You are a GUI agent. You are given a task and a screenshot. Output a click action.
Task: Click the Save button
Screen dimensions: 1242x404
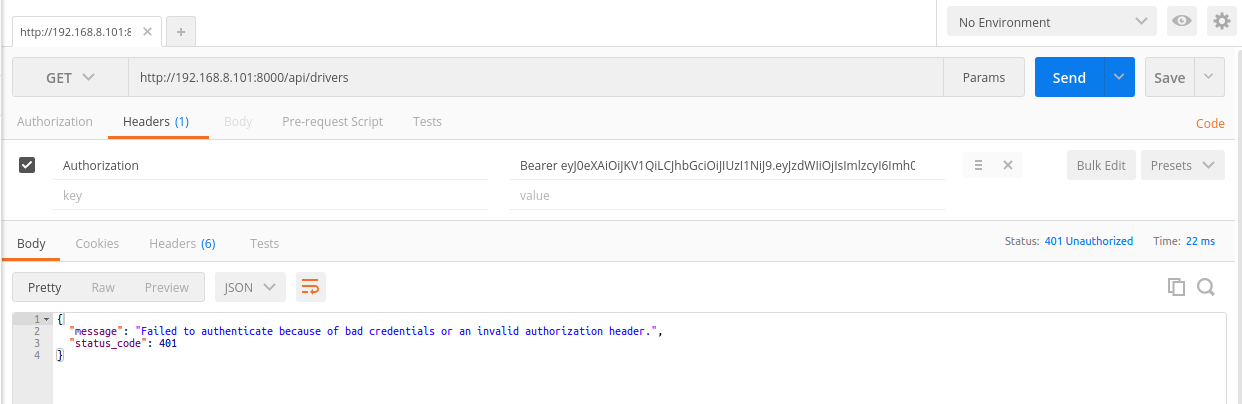pyautogui.click(x=1170, y=77)
